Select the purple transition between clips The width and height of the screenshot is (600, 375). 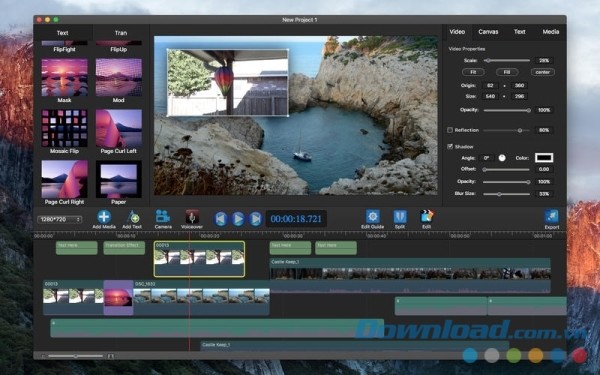(118, 297)
